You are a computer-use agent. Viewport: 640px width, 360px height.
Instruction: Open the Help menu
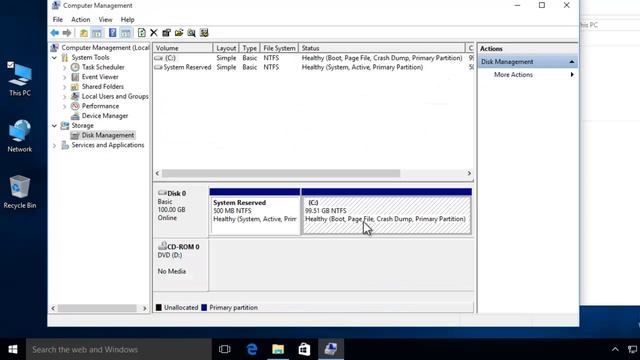click(x=127, y=20)
